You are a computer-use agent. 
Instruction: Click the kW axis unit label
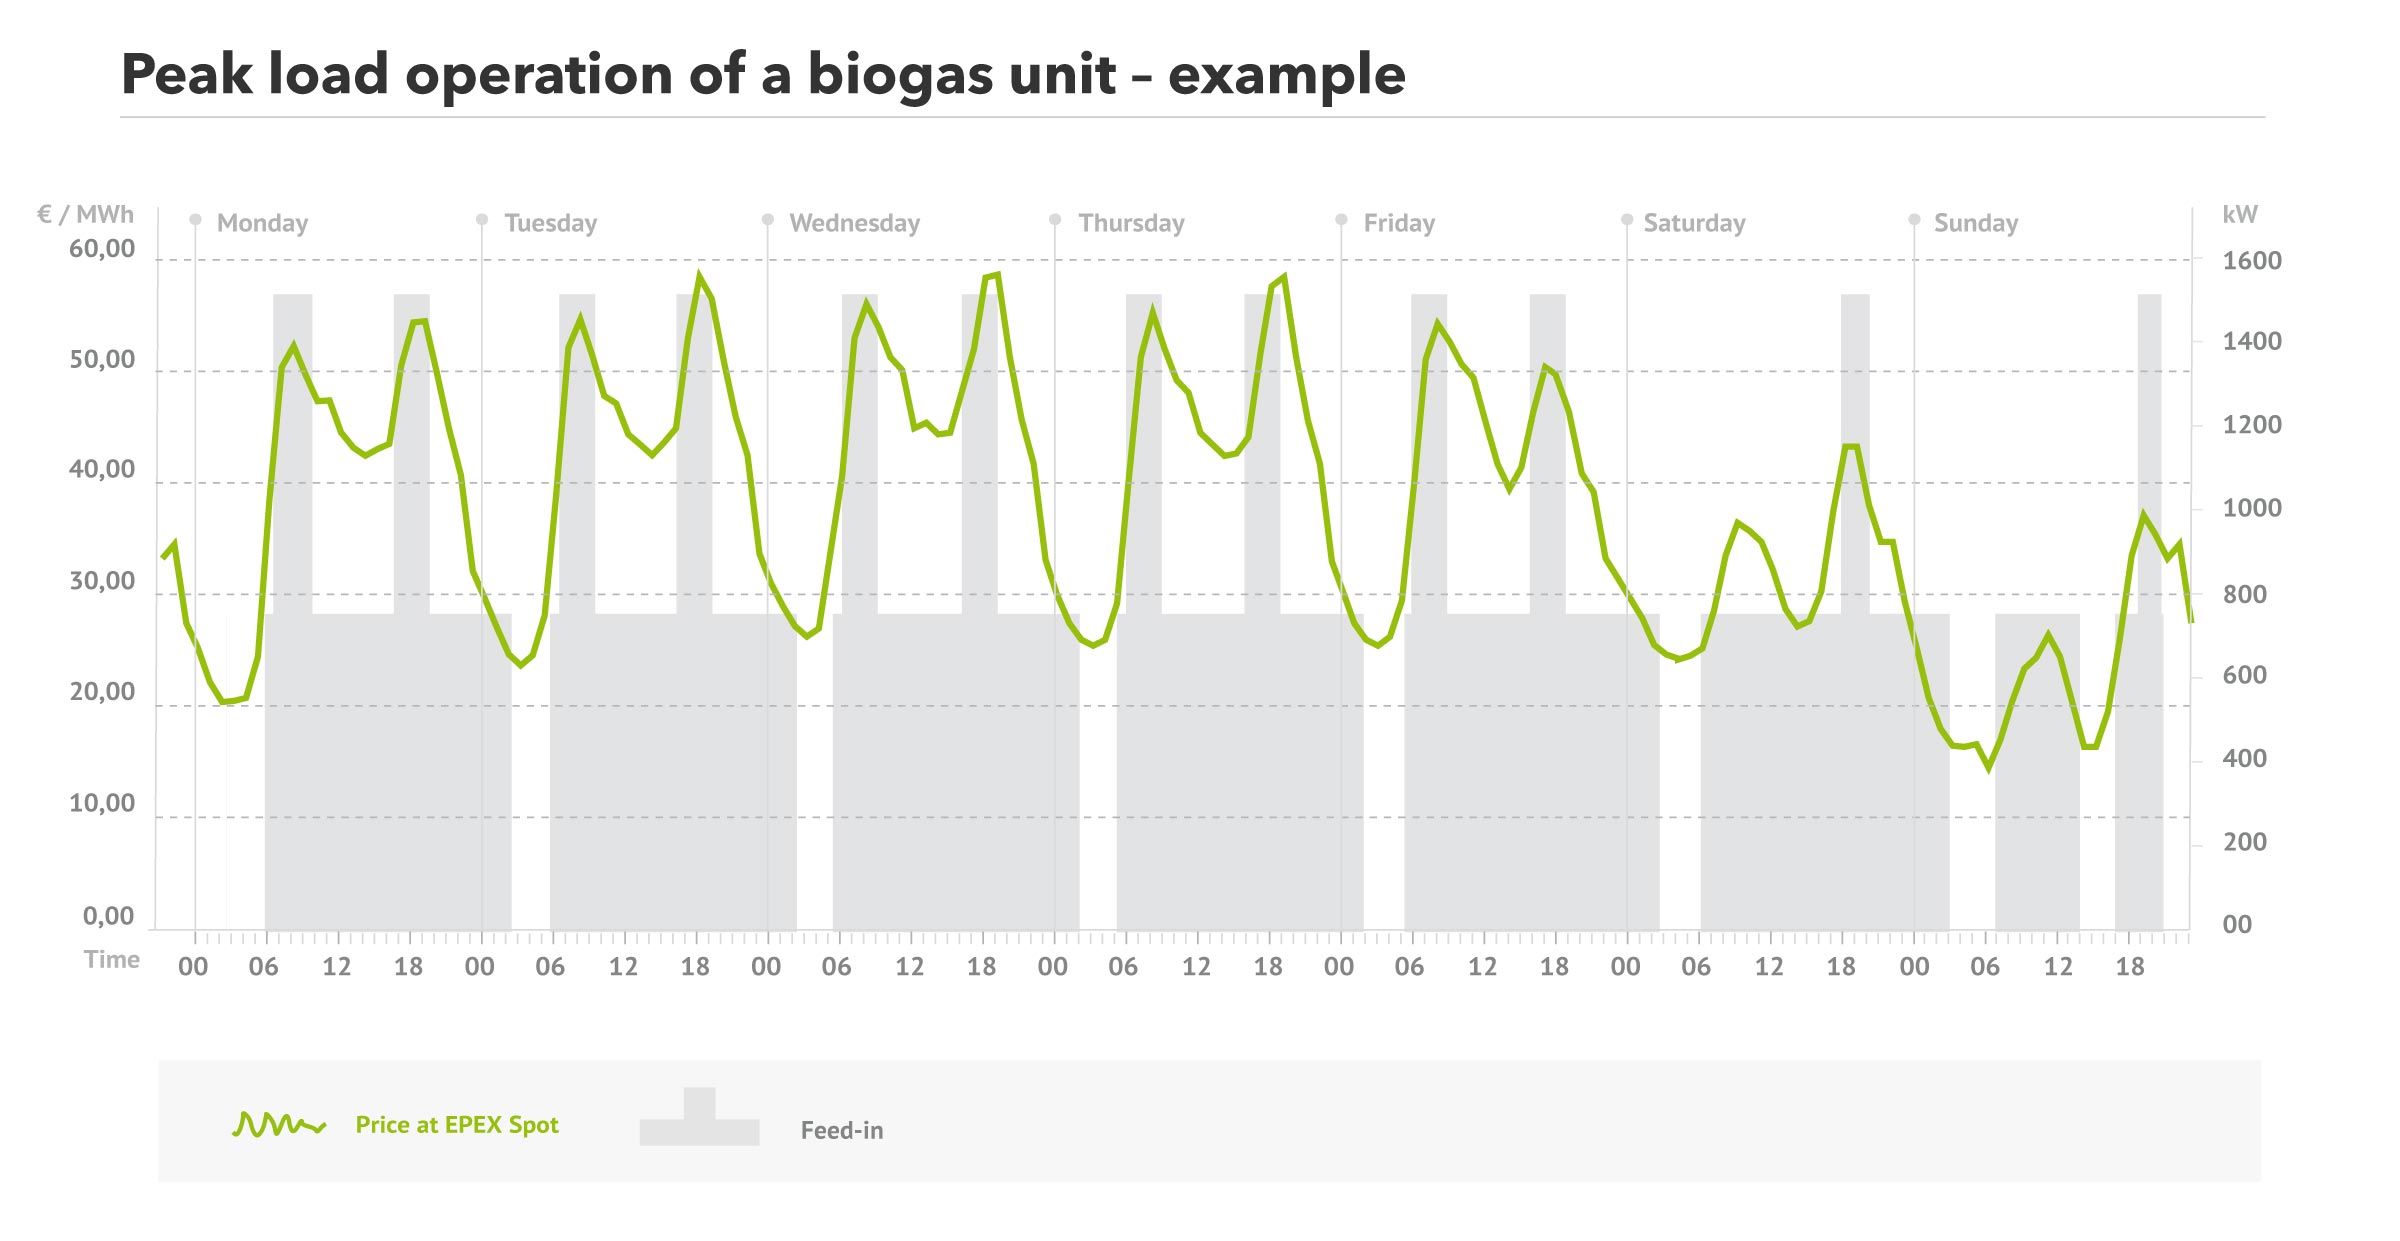coord(2239,214)
